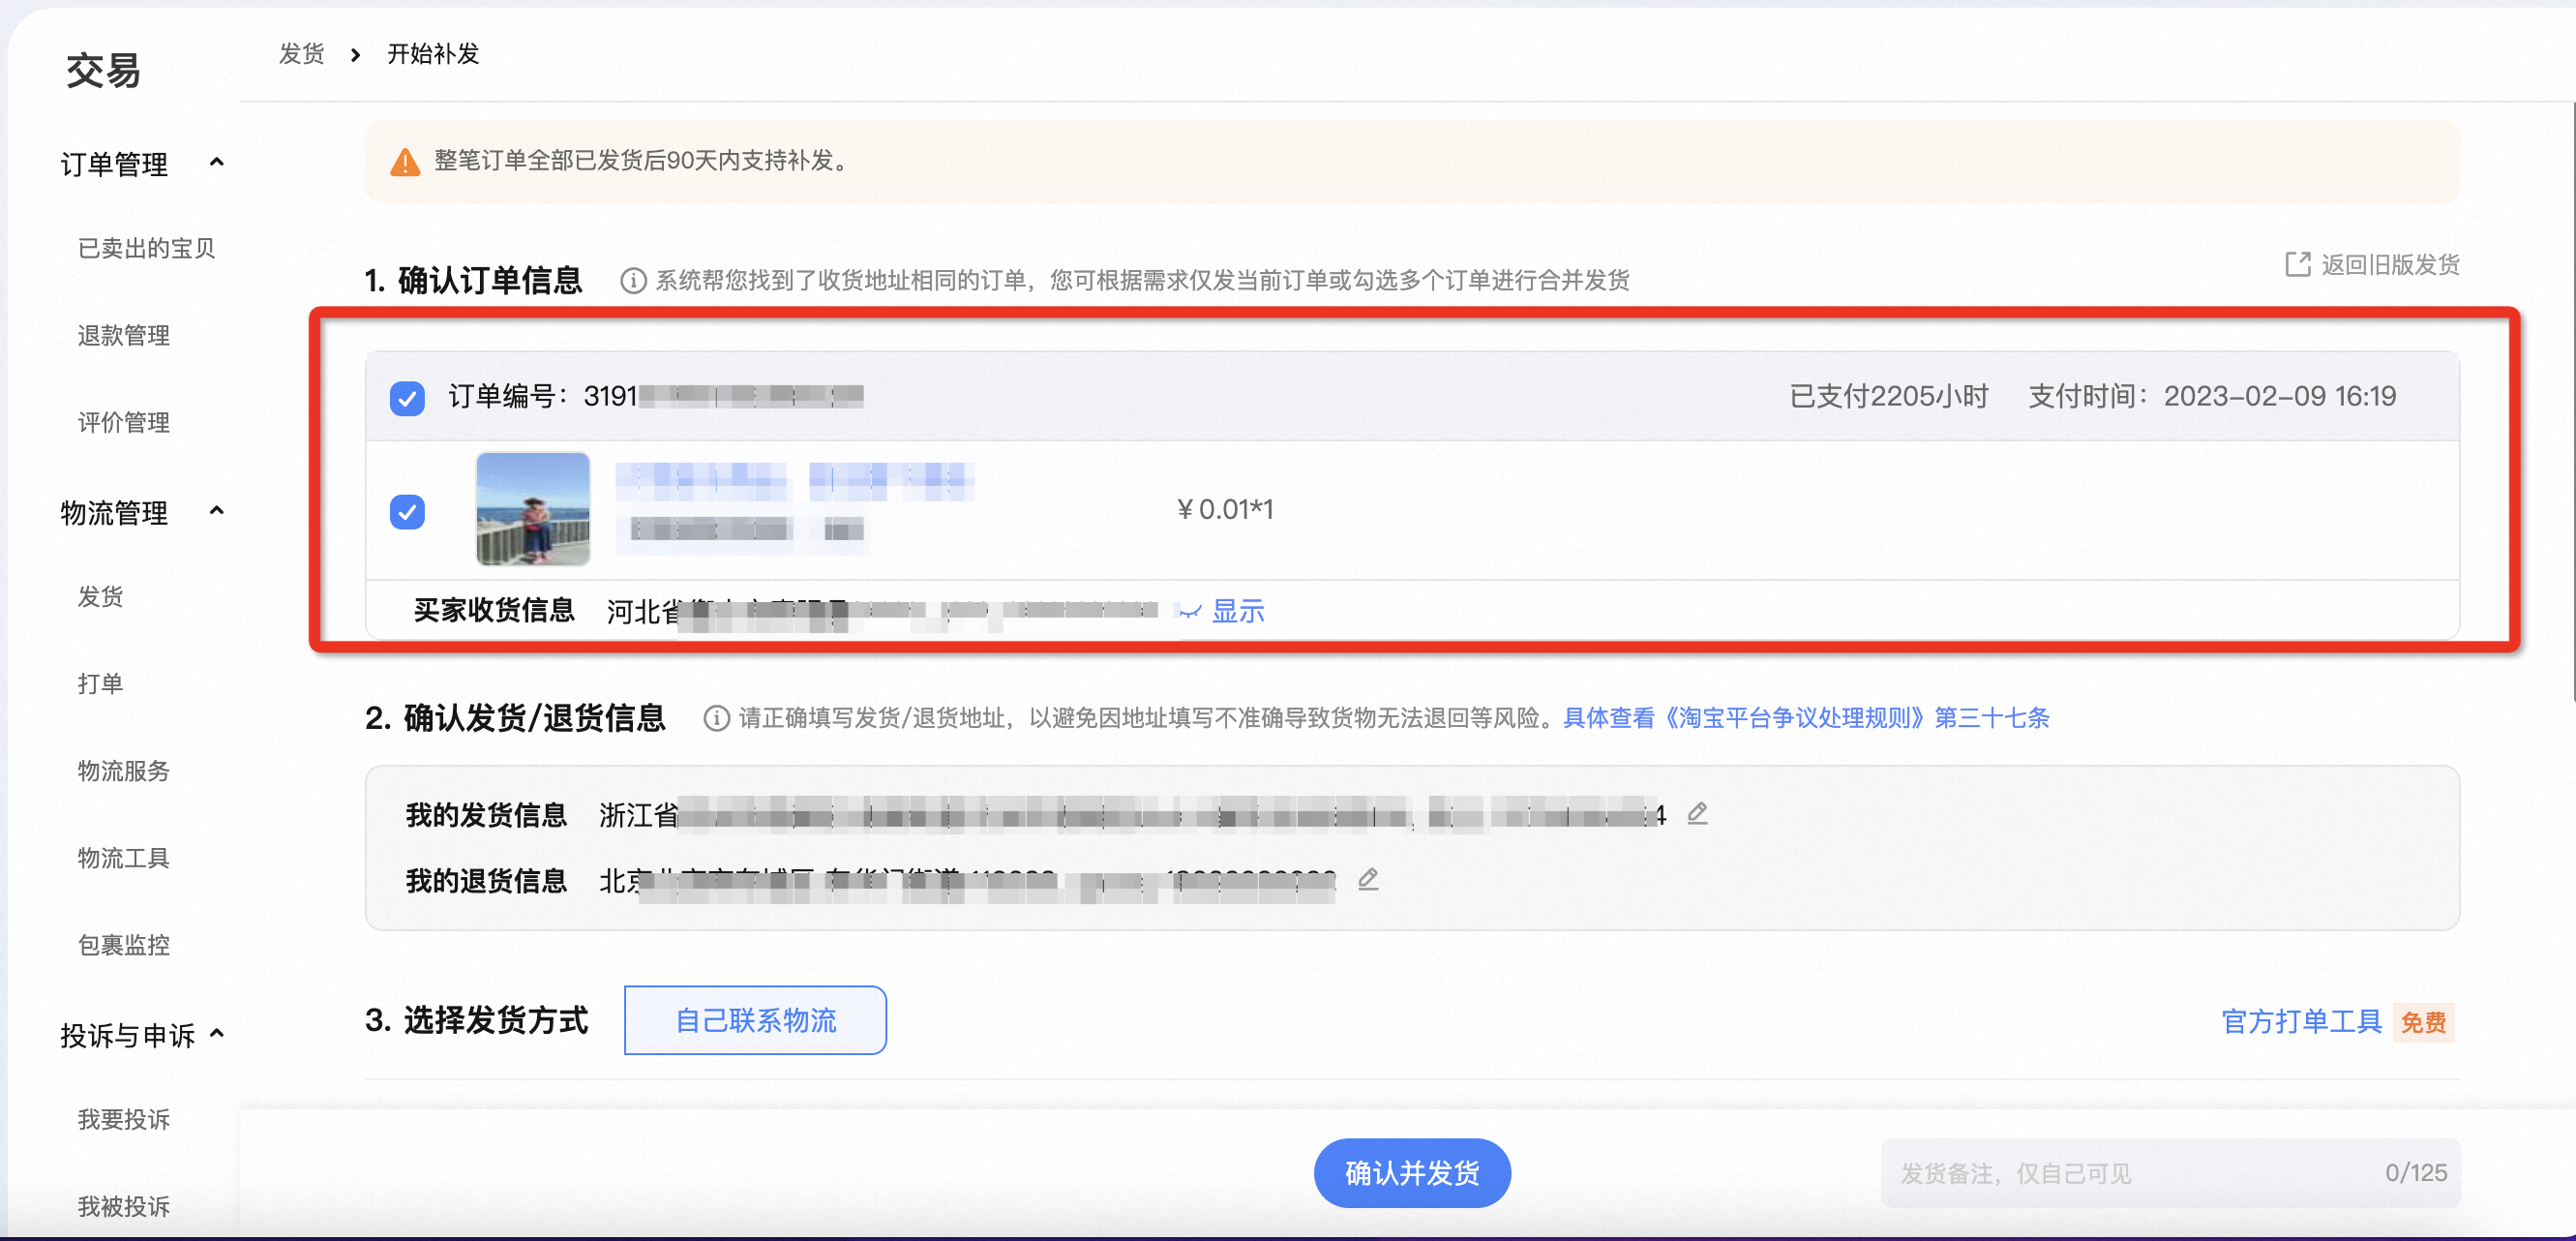Click the ¥0.01*1 price text
The width and height of the screenshot is (2576, 1241).
1225,510
